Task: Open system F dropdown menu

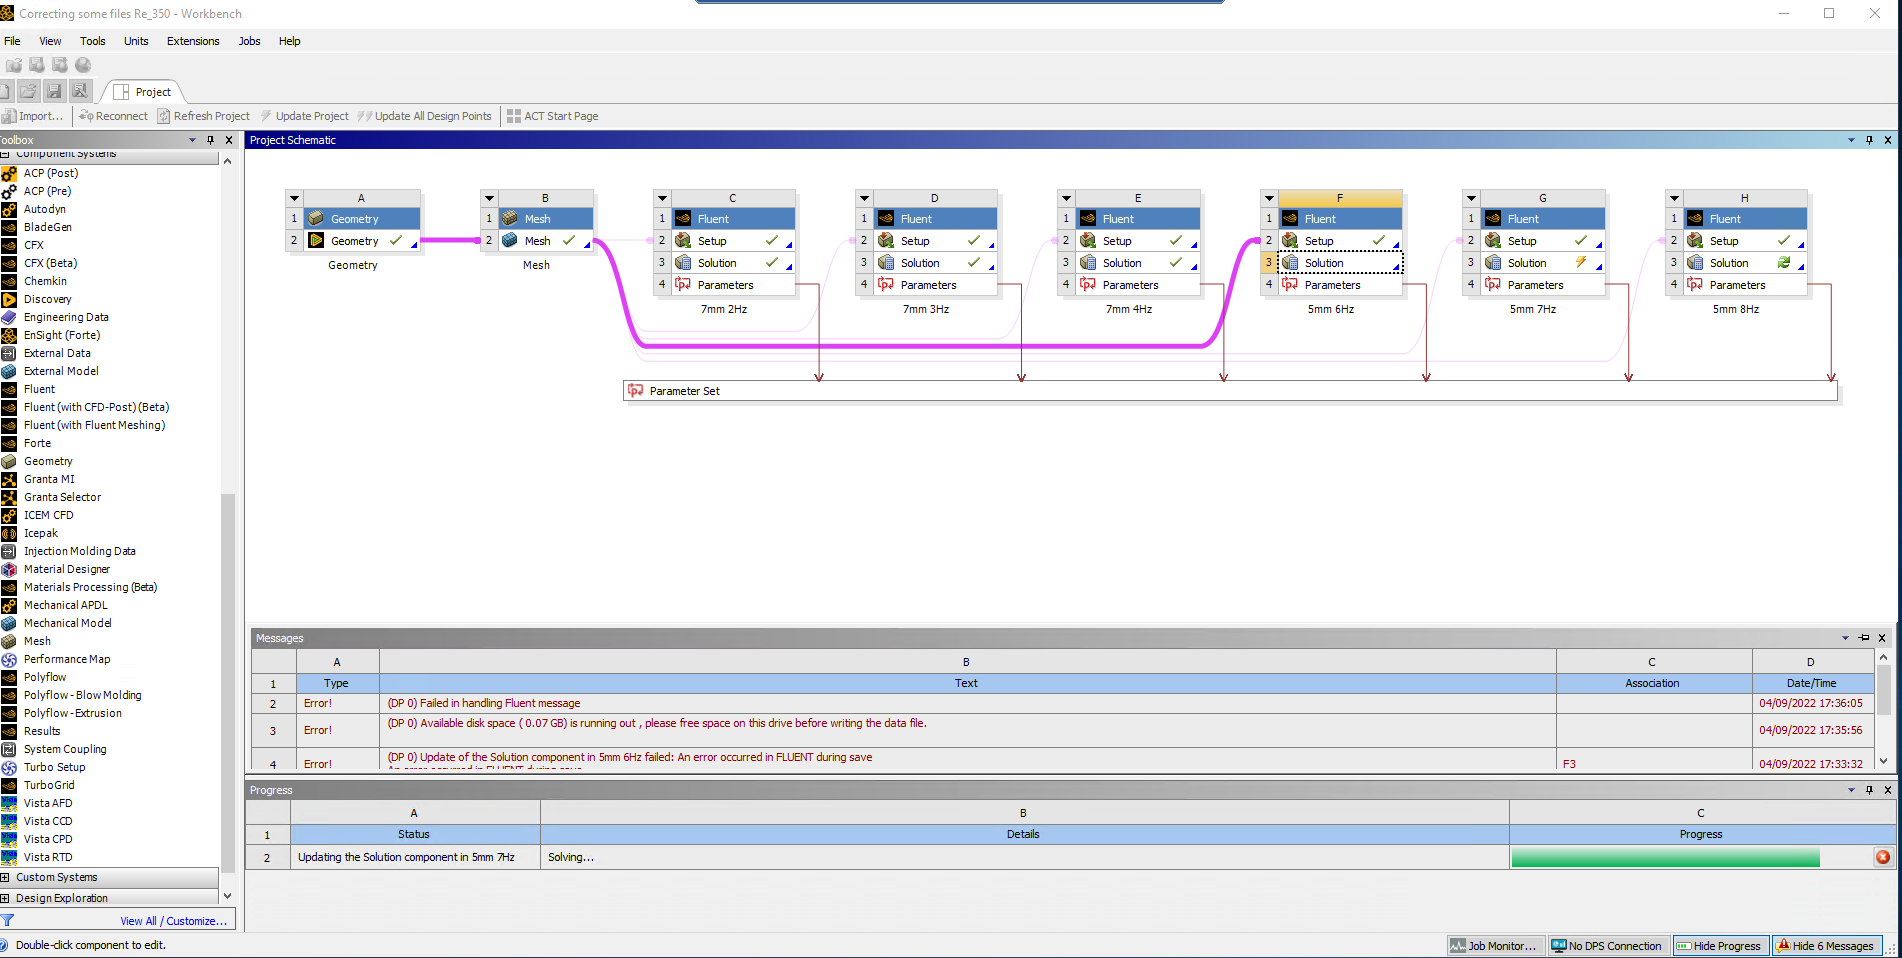Action: (x=1269, y=198)
